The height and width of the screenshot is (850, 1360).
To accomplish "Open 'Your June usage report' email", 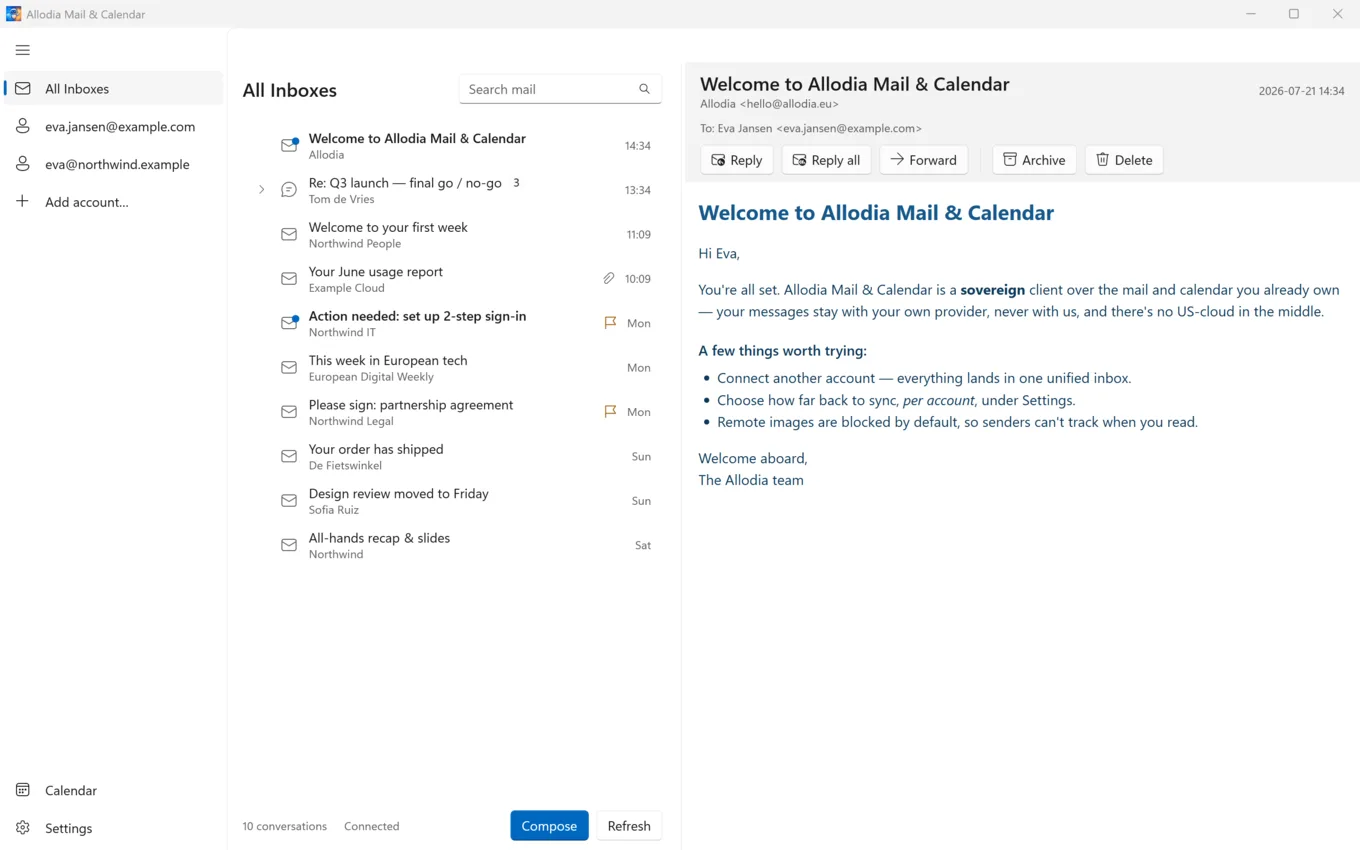I will 453,279.
